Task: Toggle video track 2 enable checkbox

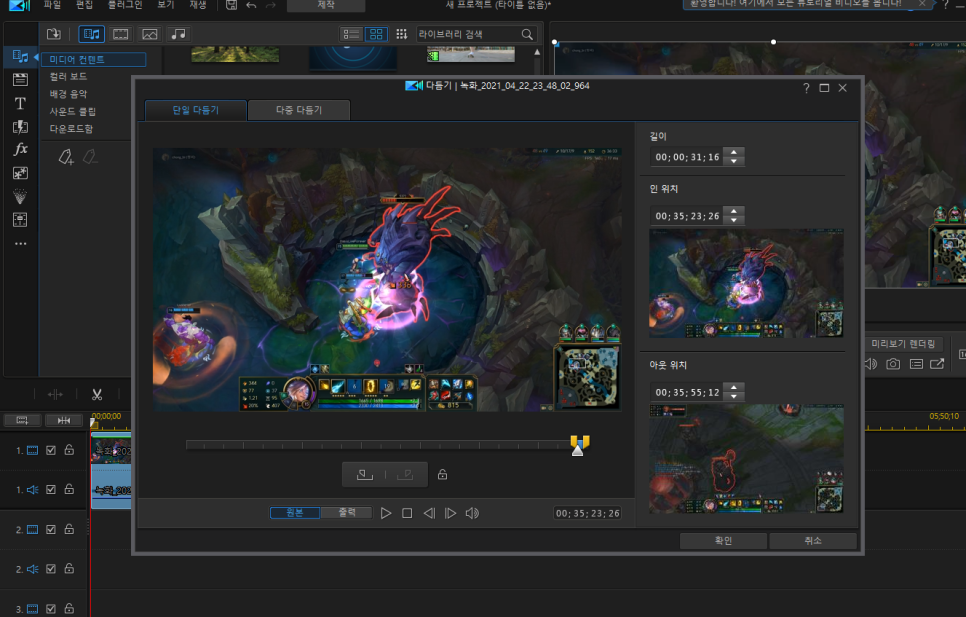Action: point(51,530)
